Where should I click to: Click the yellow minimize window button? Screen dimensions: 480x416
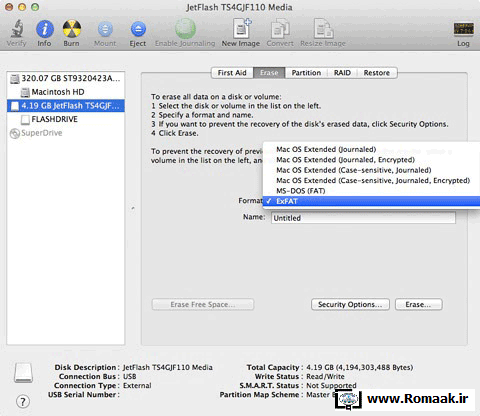(x=22, y=7)
